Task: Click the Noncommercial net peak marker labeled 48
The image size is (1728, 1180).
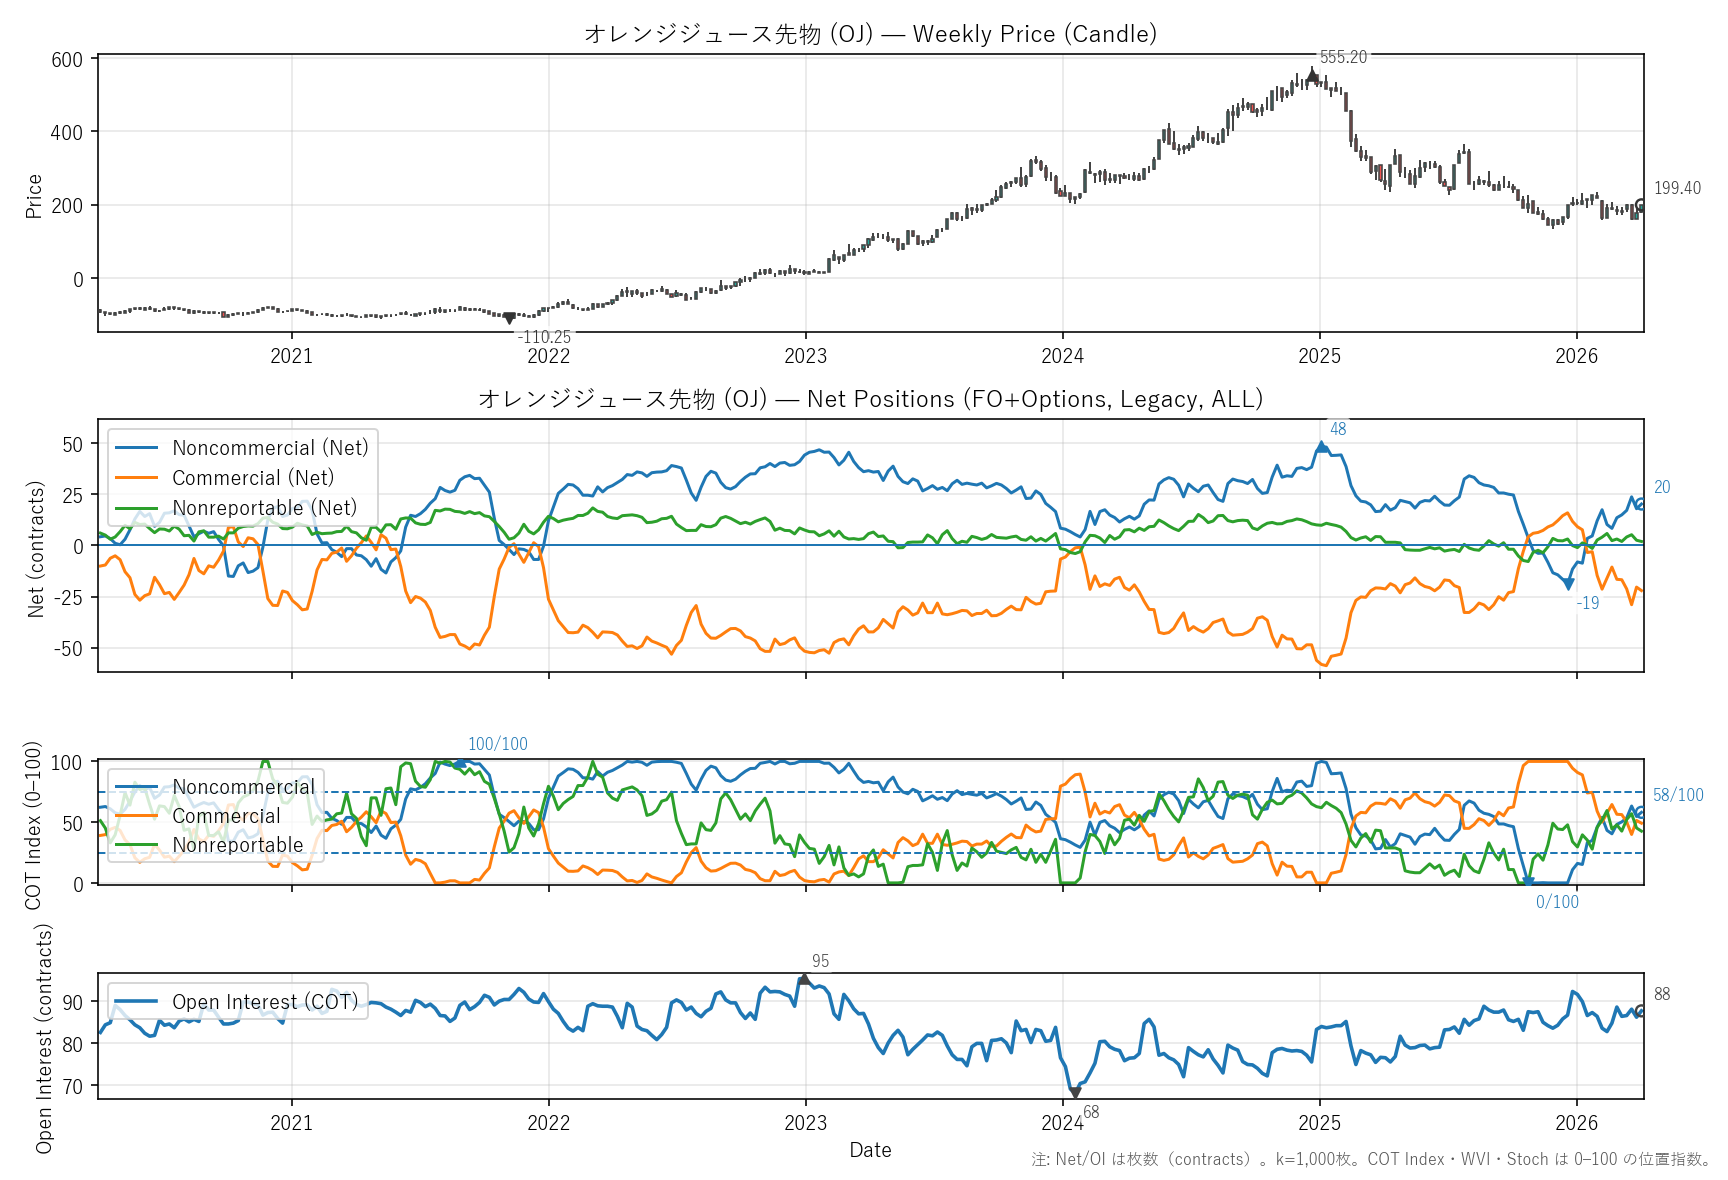Action: (1322, 447)
